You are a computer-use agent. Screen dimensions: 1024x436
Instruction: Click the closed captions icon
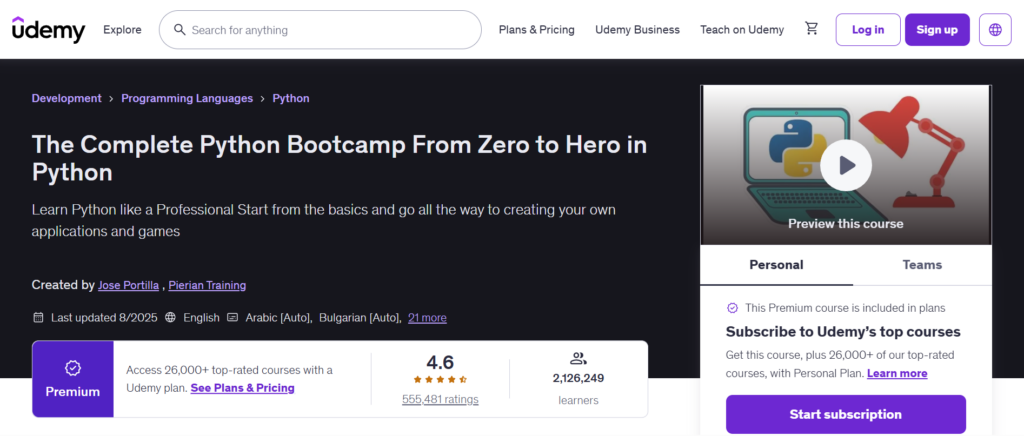click(232, 318)
